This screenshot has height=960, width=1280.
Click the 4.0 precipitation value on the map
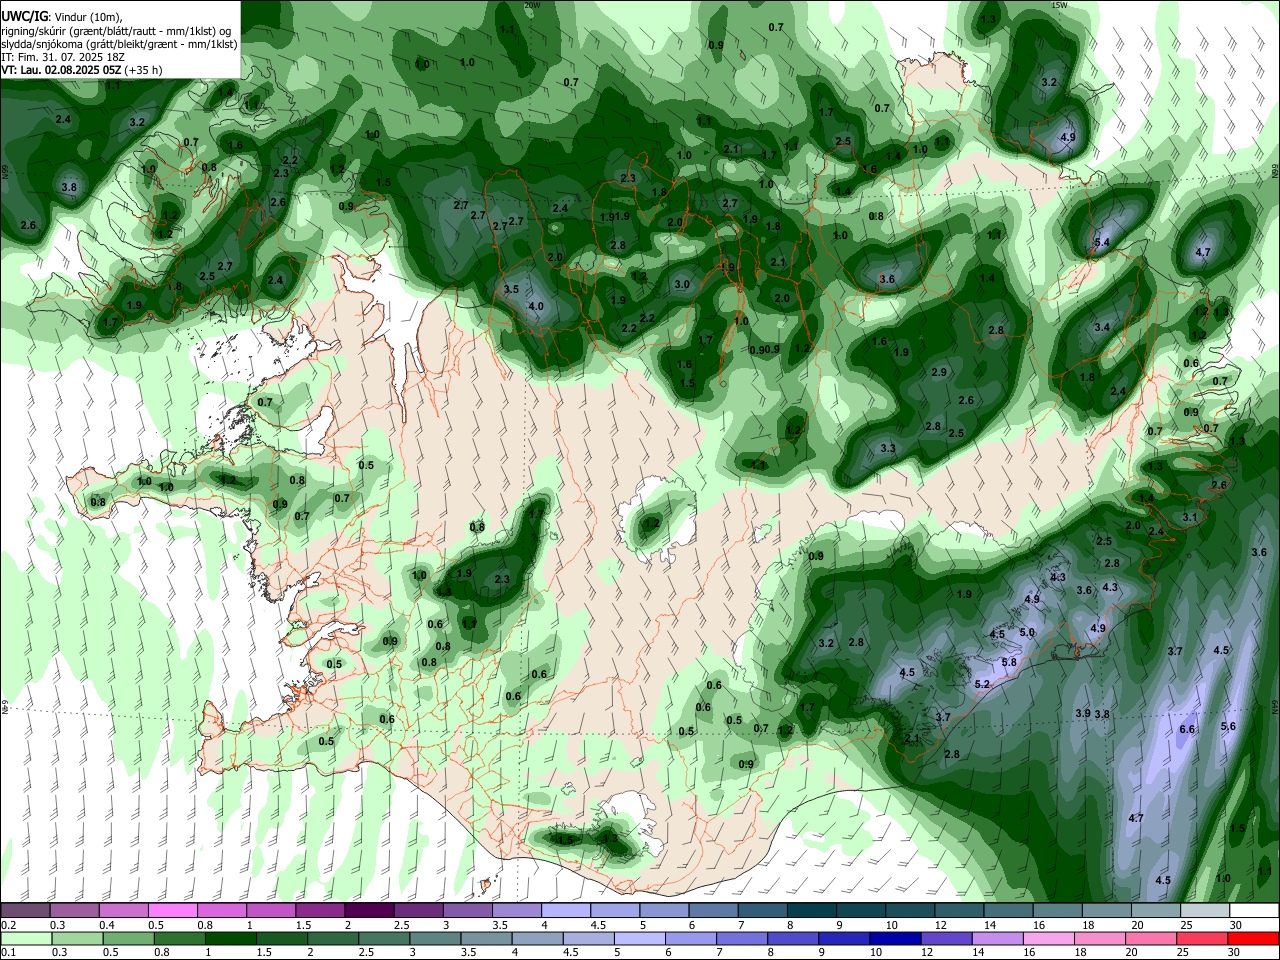[x=536, y=307]
